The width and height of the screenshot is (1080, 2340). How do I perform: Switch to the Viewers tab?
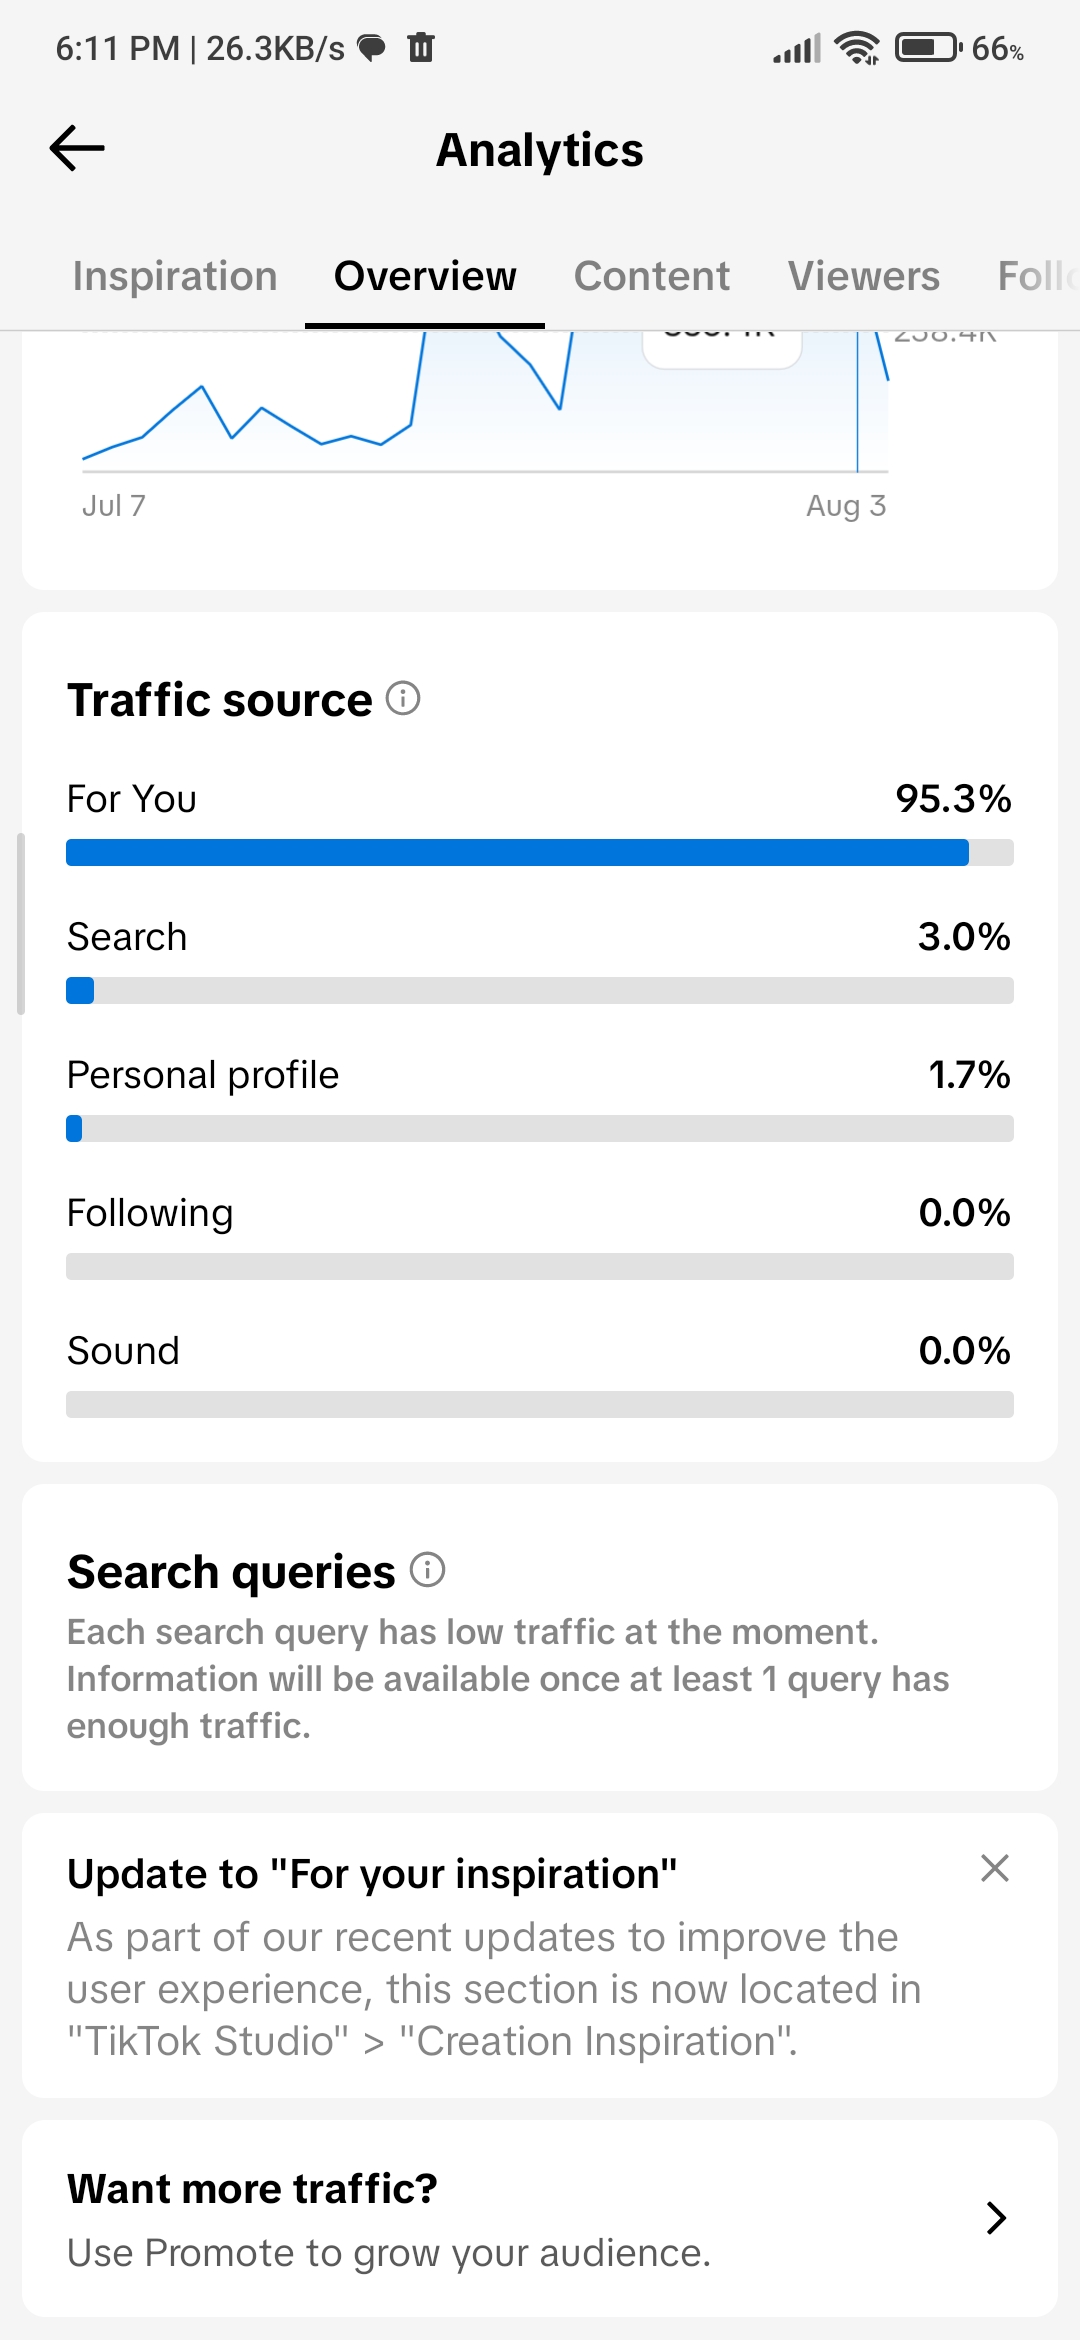(x=864, y=276)
